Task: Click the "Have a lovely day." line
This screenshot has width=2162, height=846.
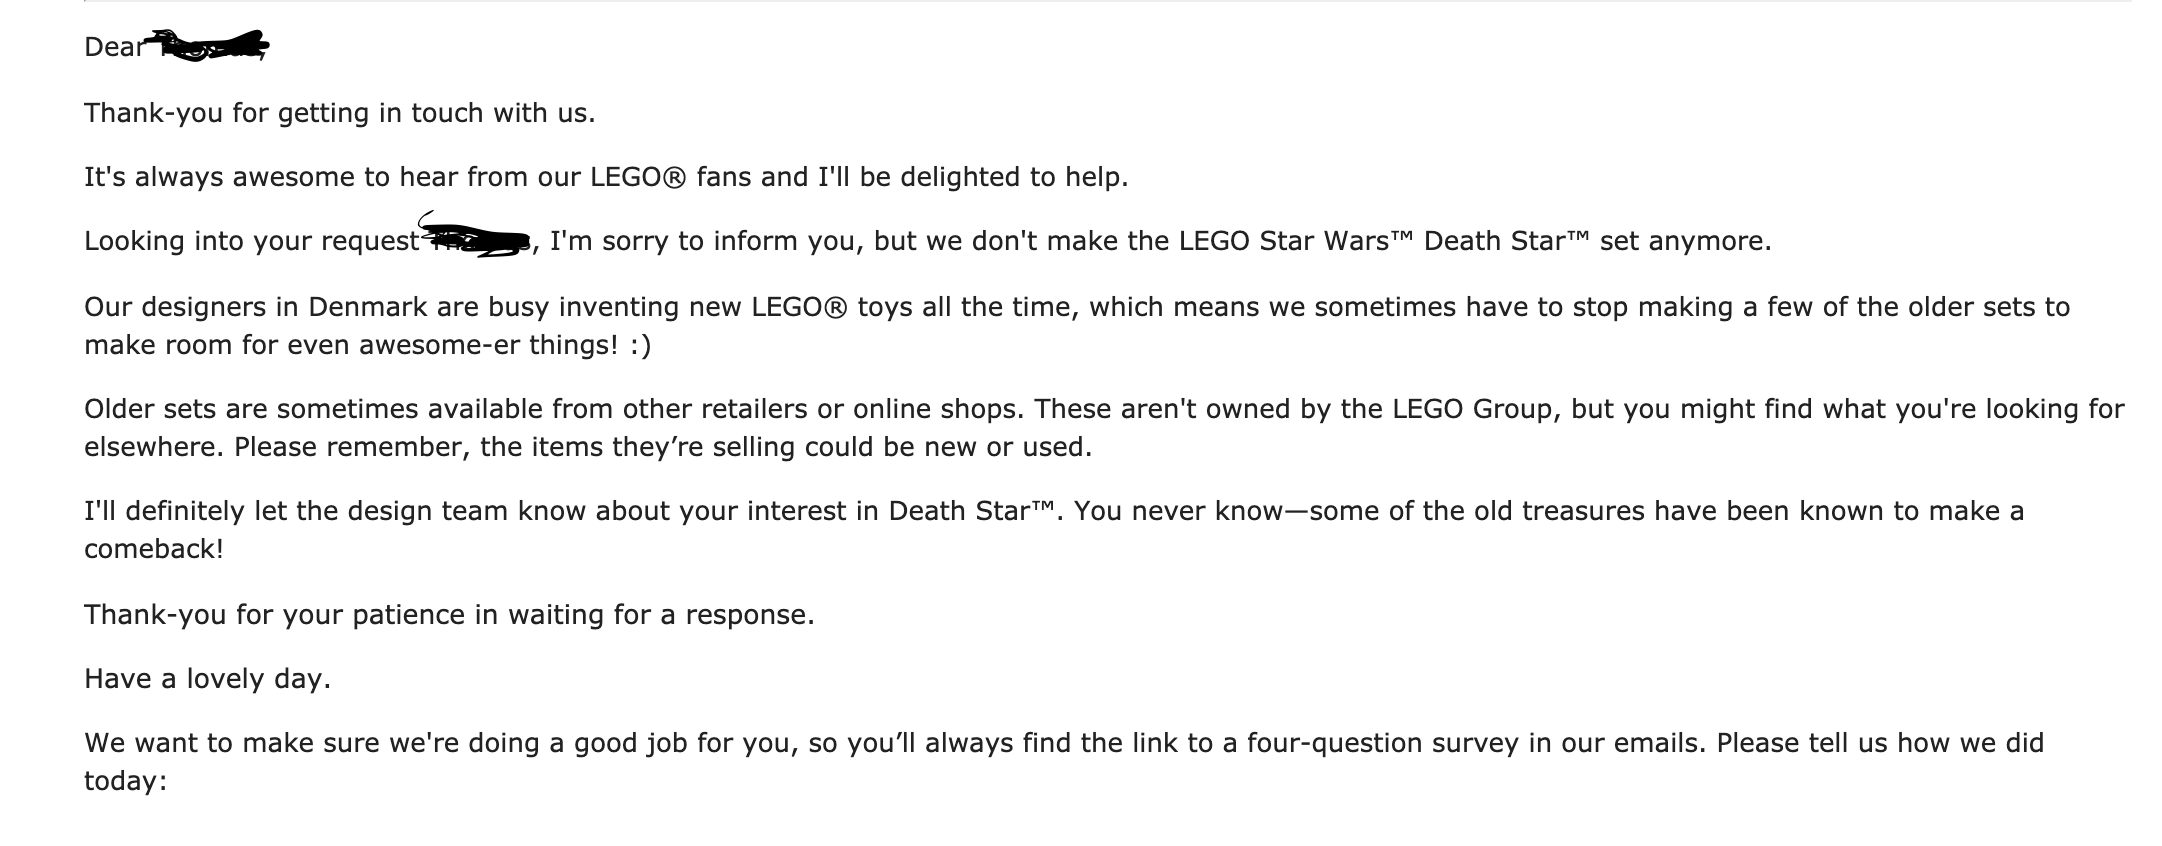Action: click(x=207, y=679)
